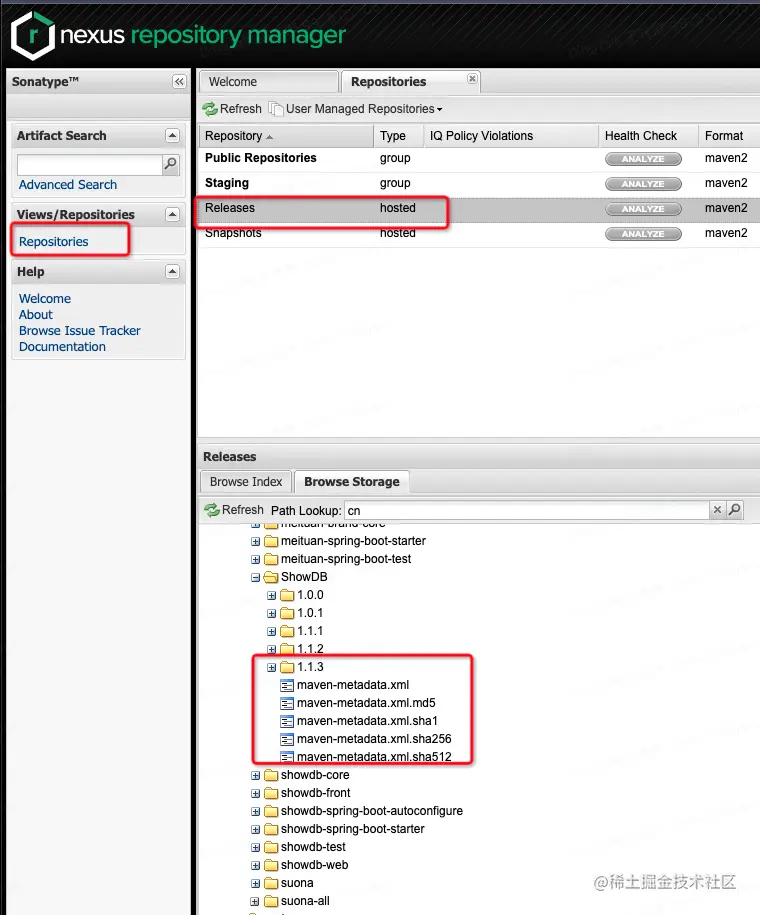Expand the 1.1.3 version folder
Screen dimensions: 760x915
(271, 668)
